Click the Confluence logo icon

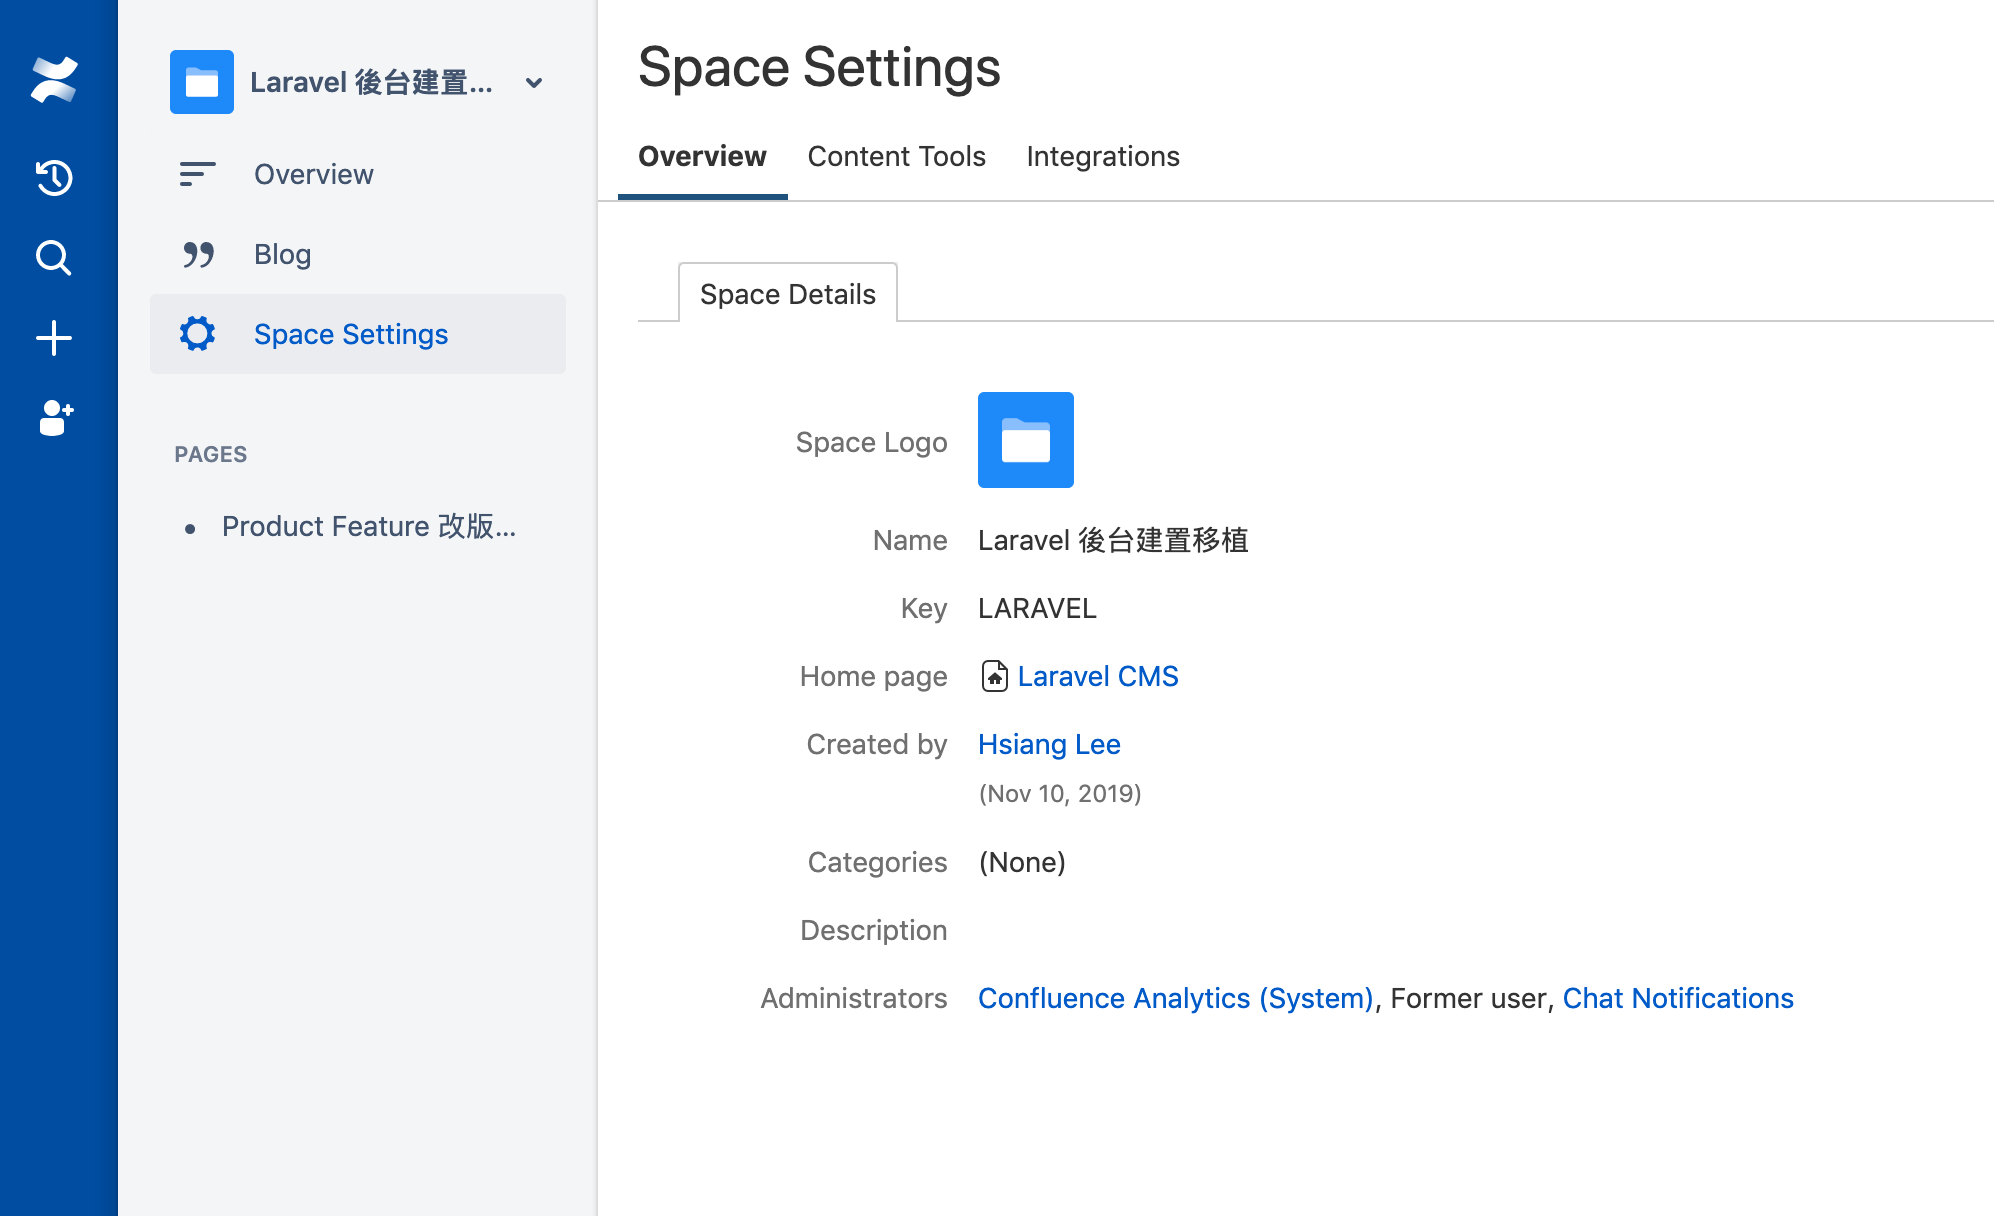tap(54, 80)
